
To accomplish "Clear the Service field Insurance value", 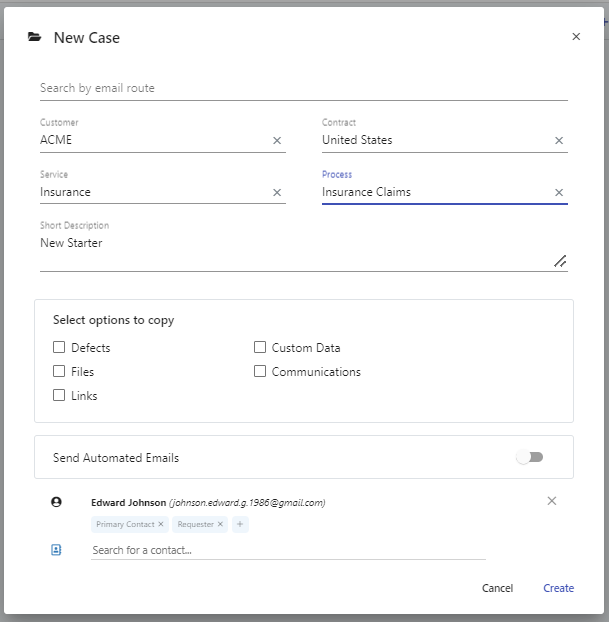I will (277, 193).
